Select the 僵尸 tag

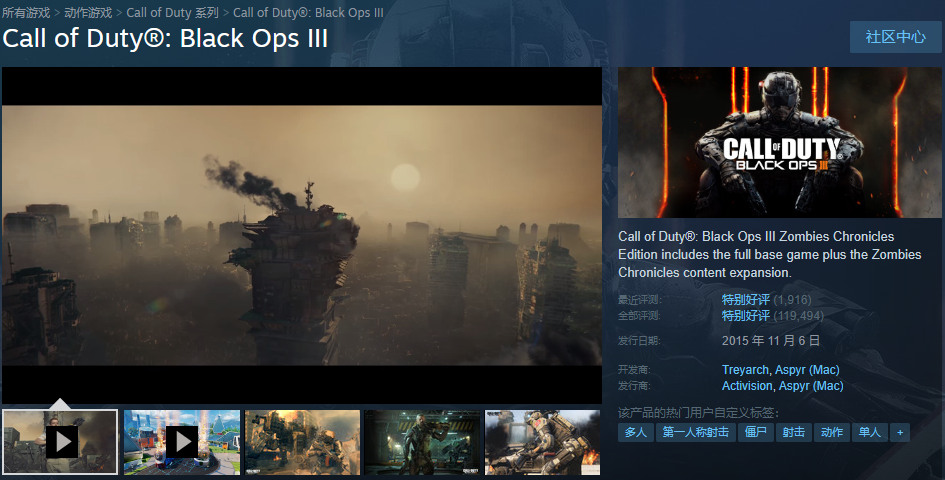(x=756, y=432)
